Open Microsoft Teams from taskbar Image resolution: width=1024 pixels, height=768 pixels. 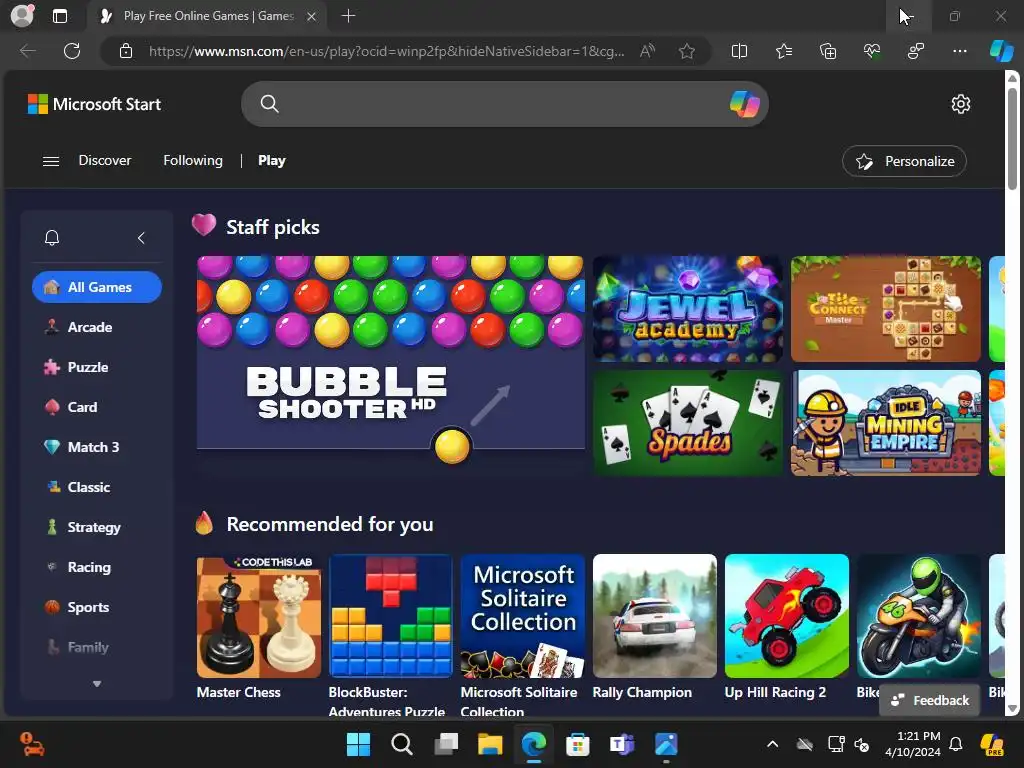tap(622, 744)
